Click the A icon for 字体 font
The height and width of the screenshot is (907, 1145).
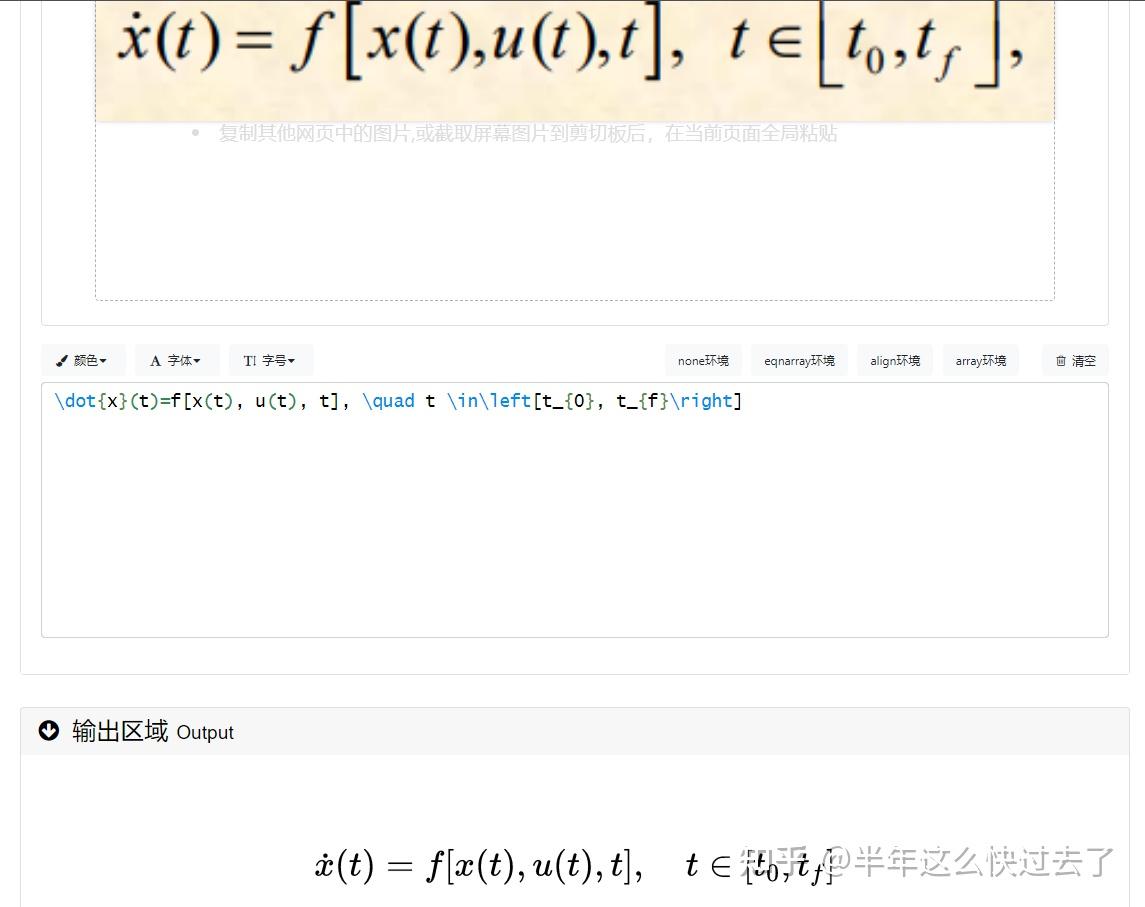(157, 360)
